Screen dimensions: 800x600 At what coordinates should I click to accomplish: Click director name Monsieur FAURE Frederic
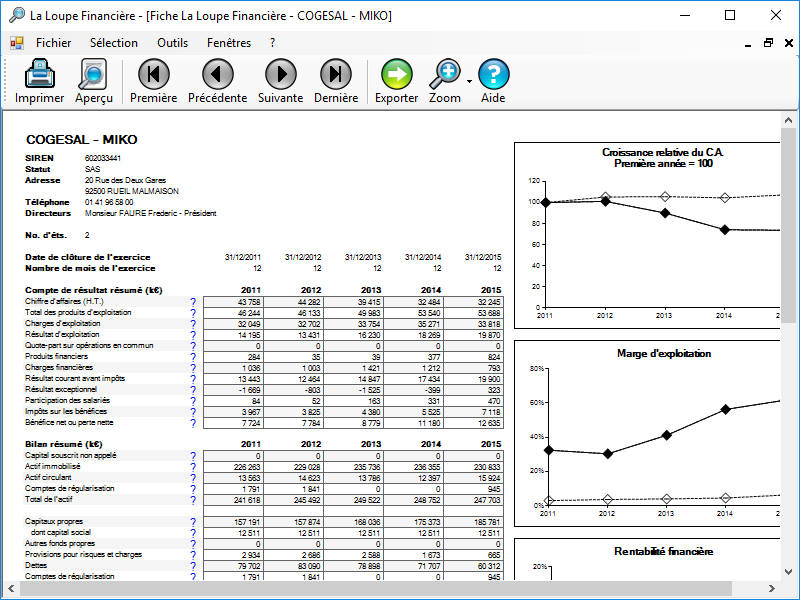coord(132,213)
